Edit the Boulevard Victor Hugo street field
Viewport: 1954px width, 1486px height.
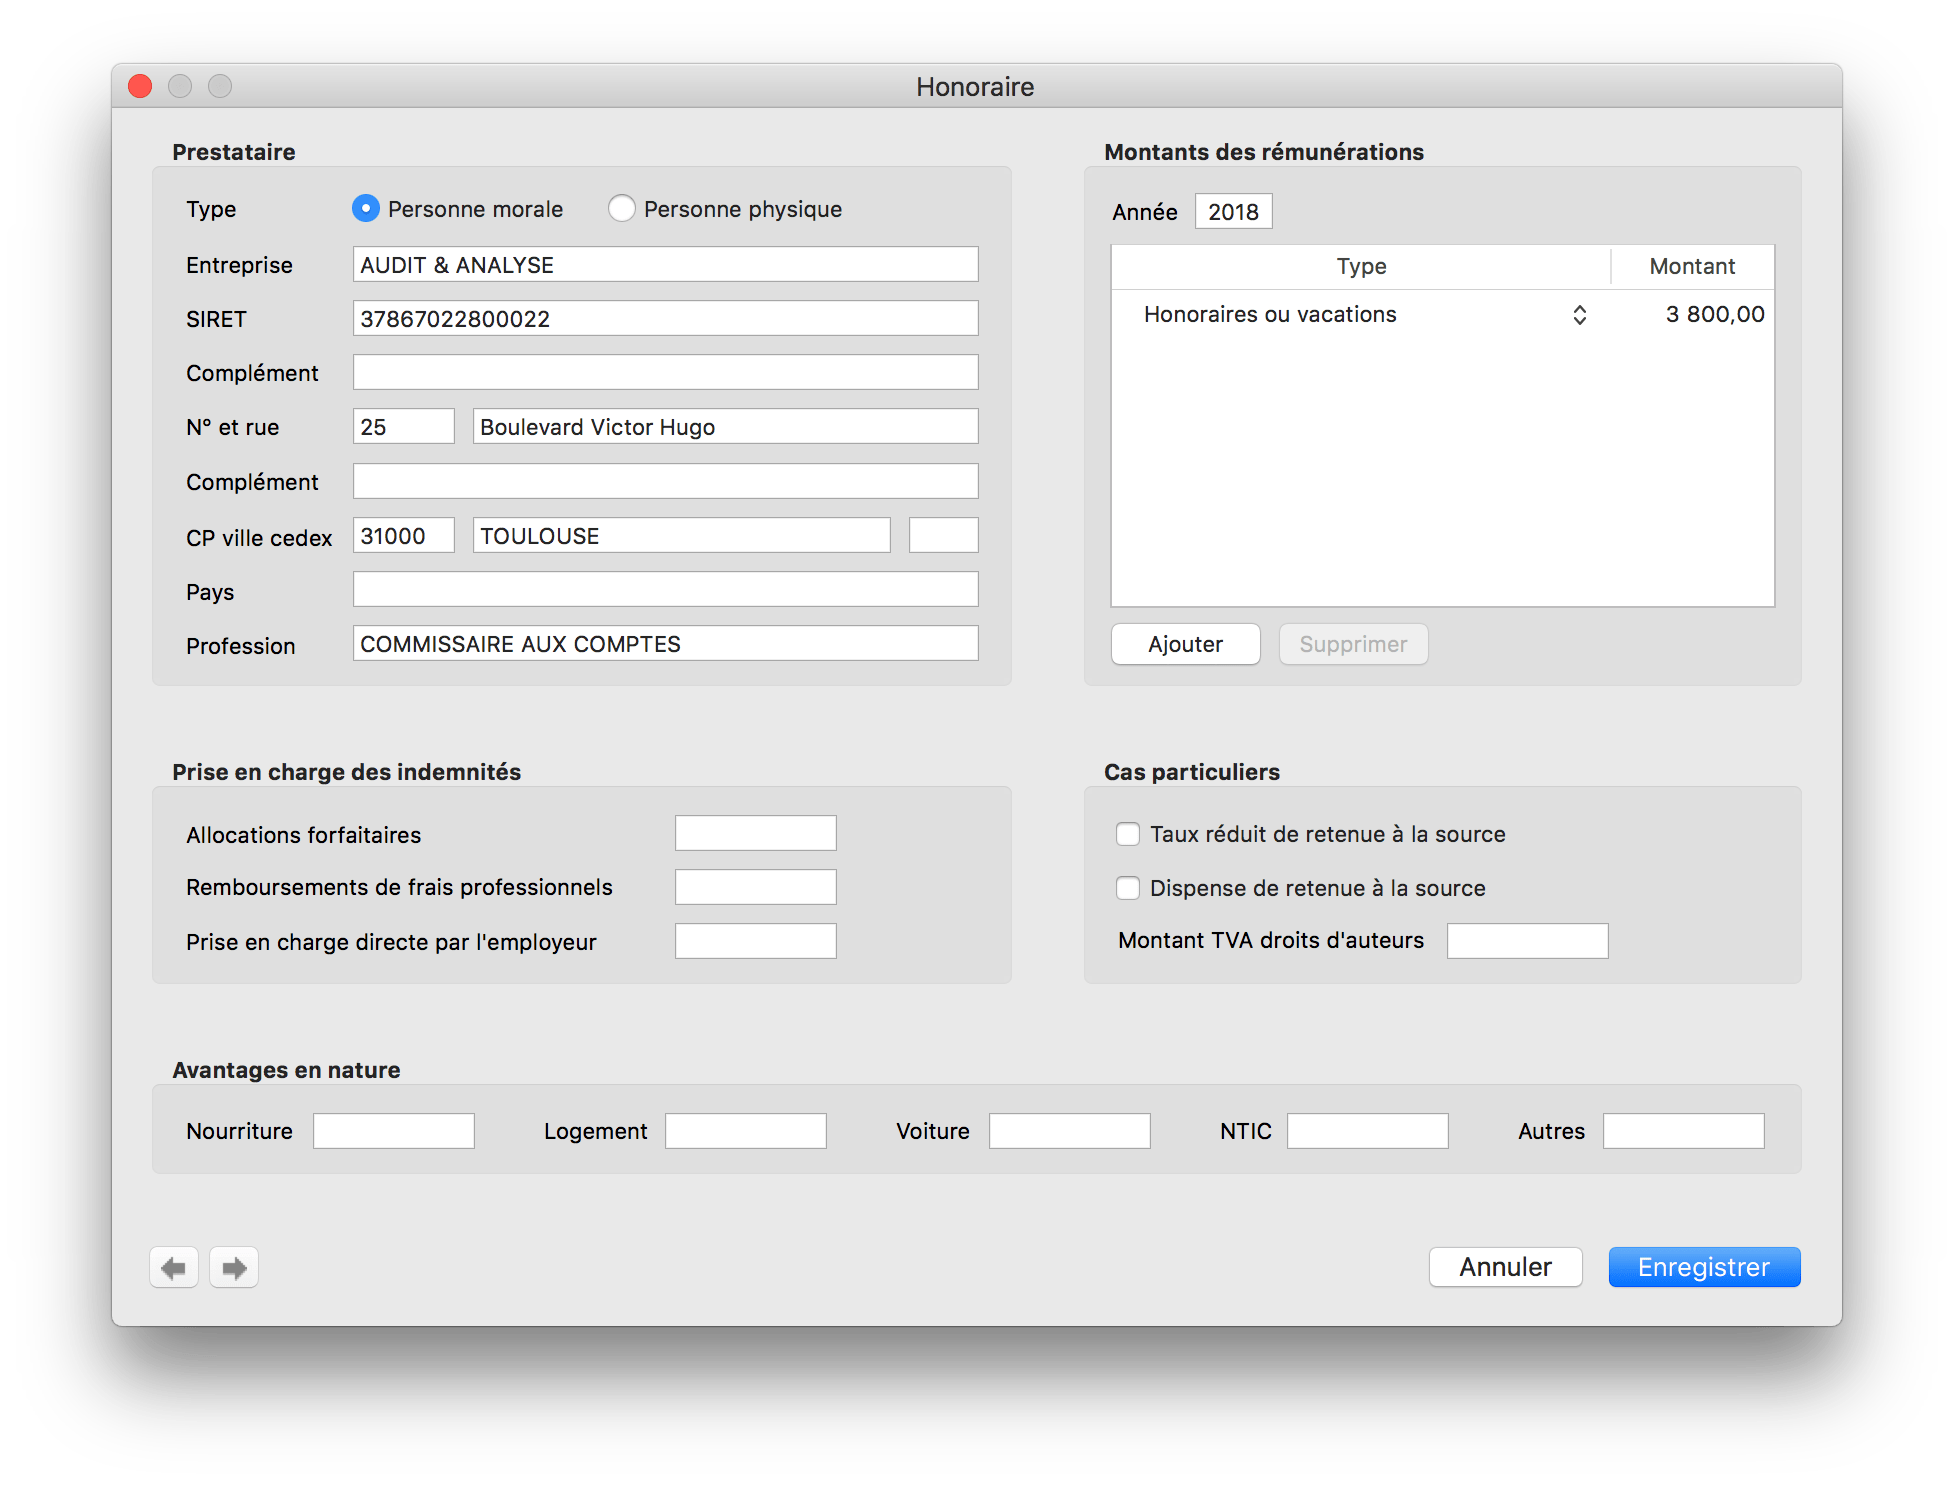[x=726, y=426]
